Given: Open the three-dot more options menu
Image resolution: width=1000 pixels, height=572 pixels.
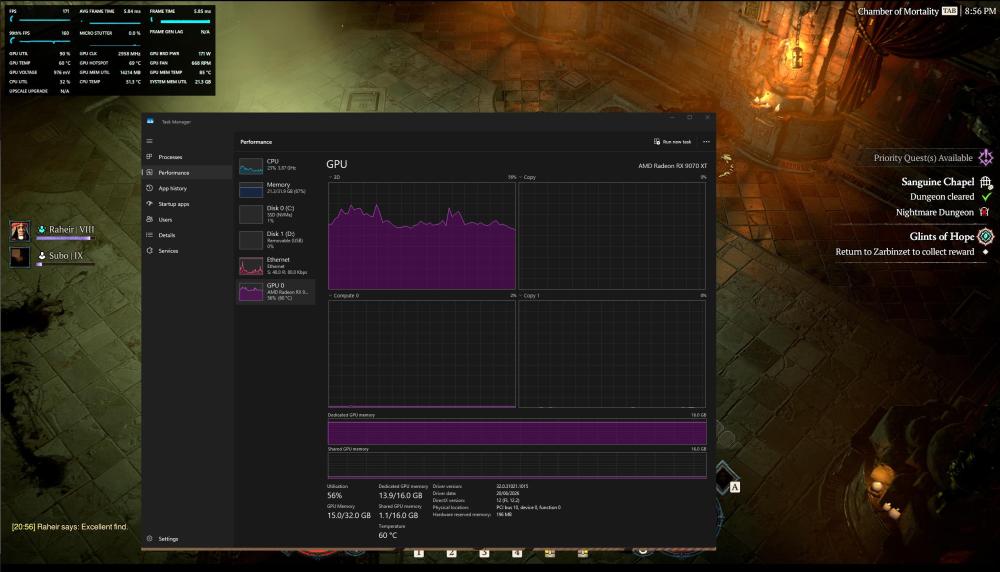Looking at the screenshot, I should pyautogui.click(x=706, y=142).
